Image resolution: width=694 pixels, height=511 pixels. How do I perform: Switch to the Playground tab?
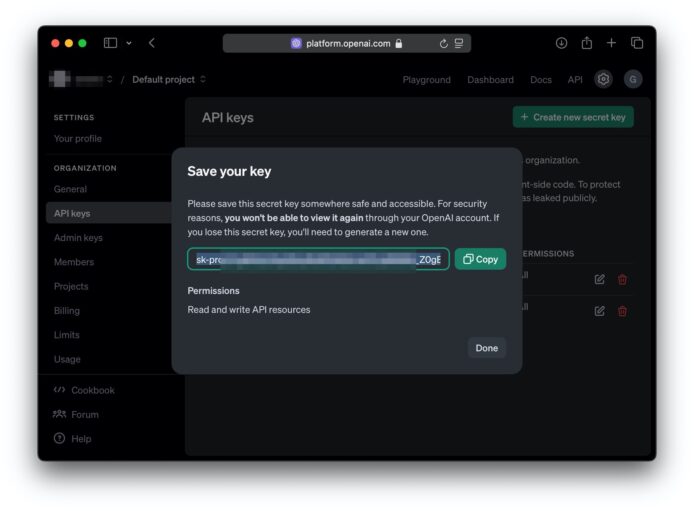pyautogui.click(x=426, y=80)
